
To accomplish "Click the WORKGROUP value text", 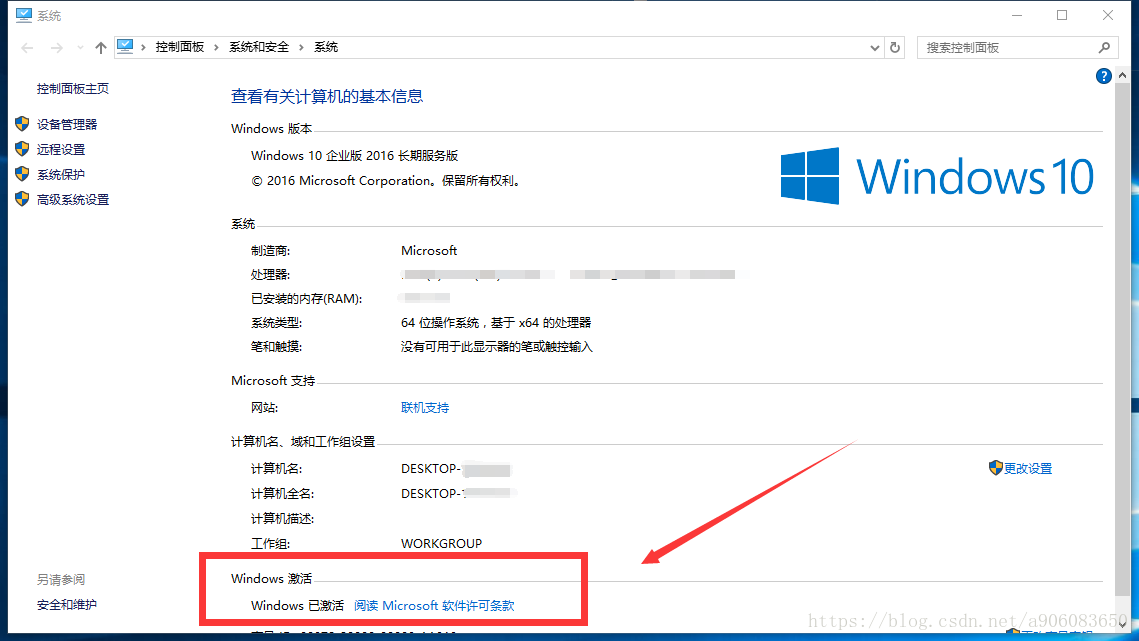I will (441, 544).
